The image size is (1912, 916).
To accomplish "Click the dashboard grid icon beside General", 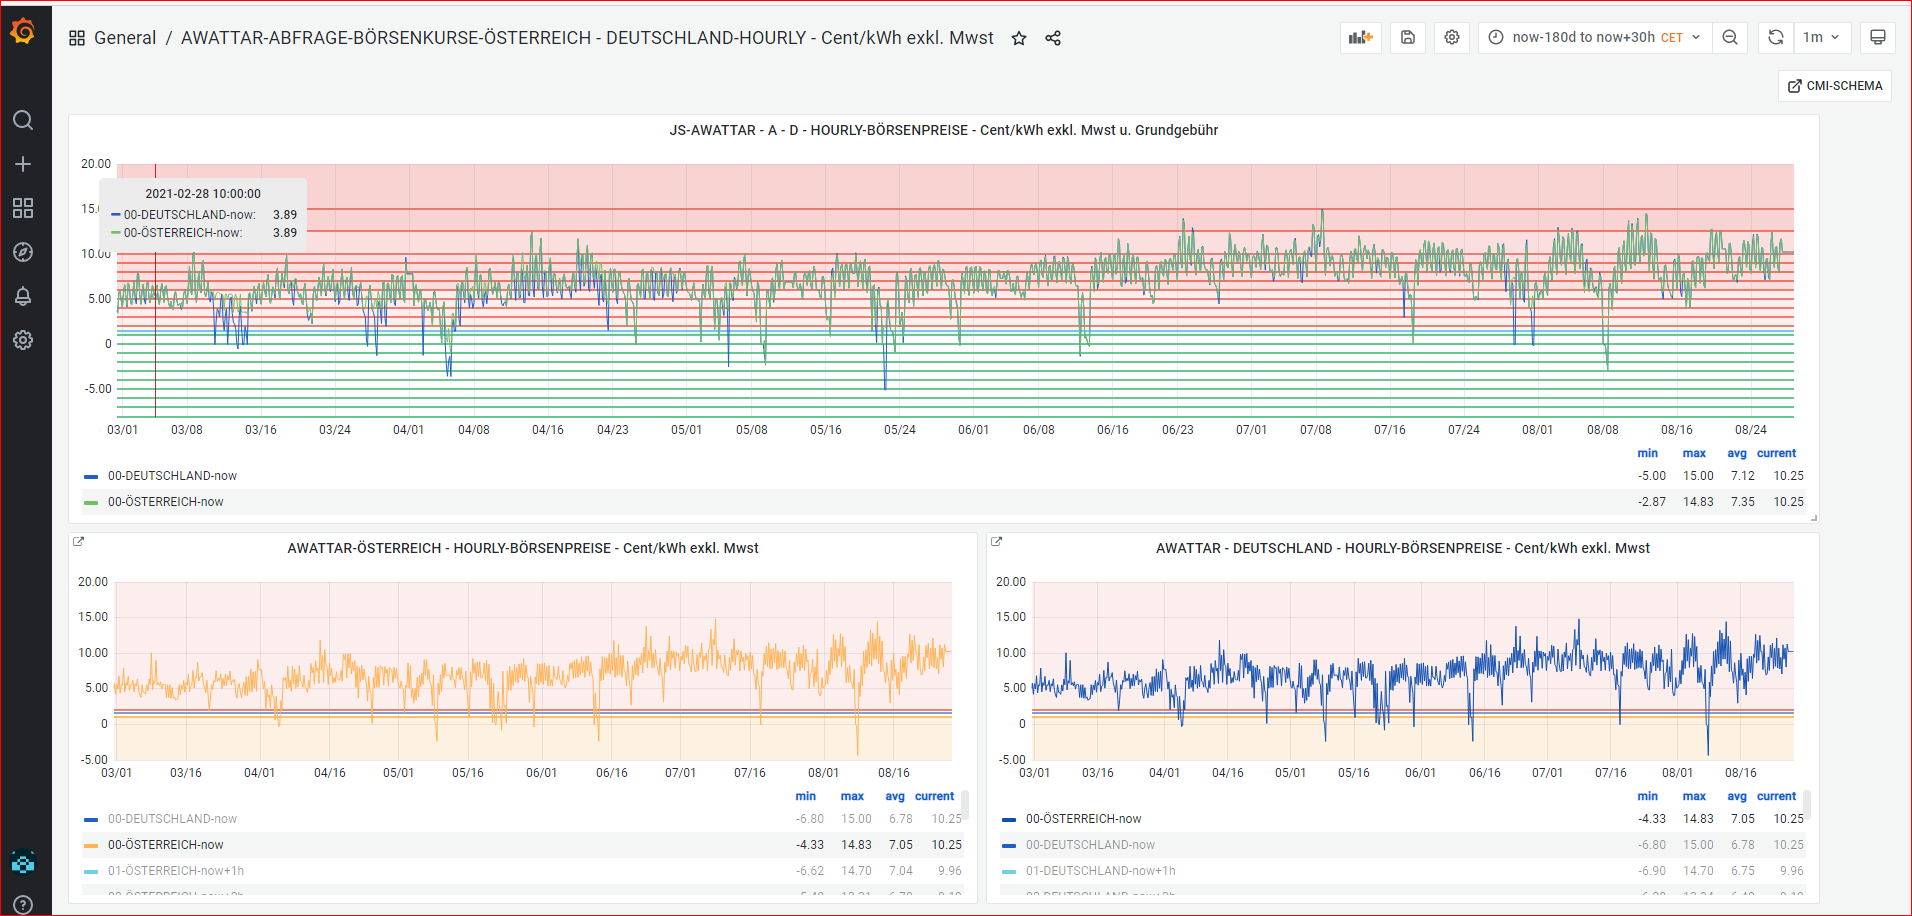I will [77, 38].
